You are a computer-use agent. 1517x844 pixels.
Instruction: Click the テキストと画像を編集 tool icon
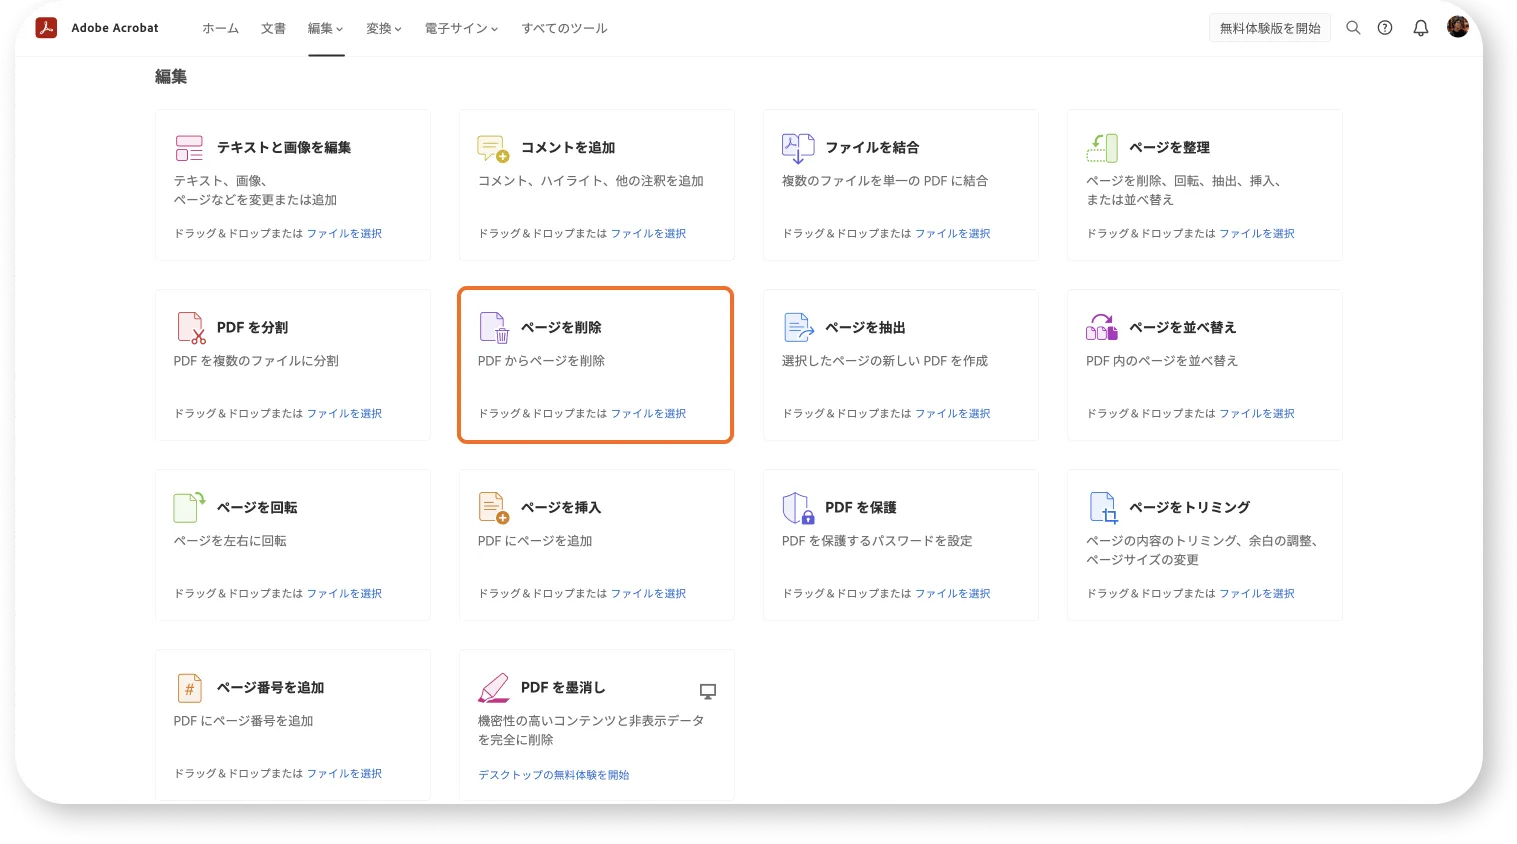tap(189, 148)
